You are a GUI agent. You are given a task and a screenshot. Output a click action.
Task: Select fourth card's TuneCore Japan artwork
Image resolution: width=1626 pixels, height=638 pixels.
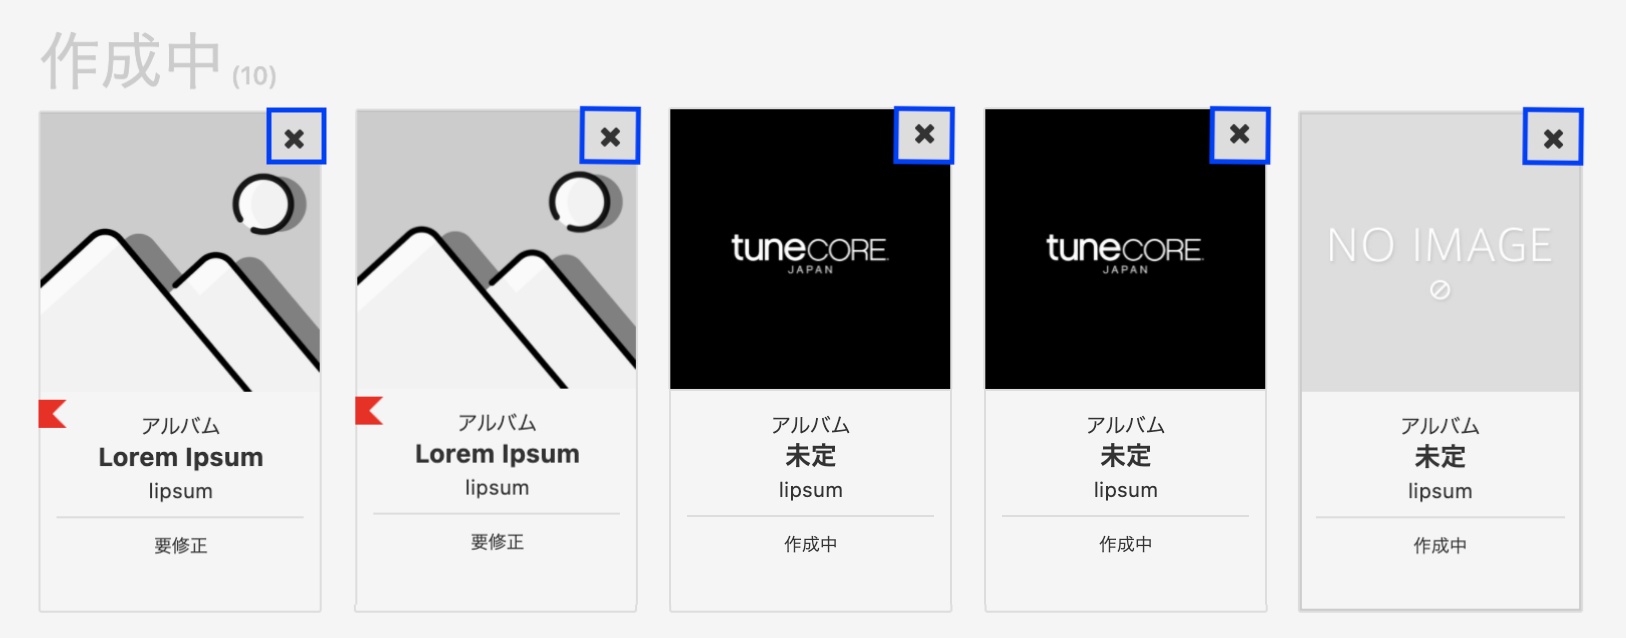[1125, 249]
